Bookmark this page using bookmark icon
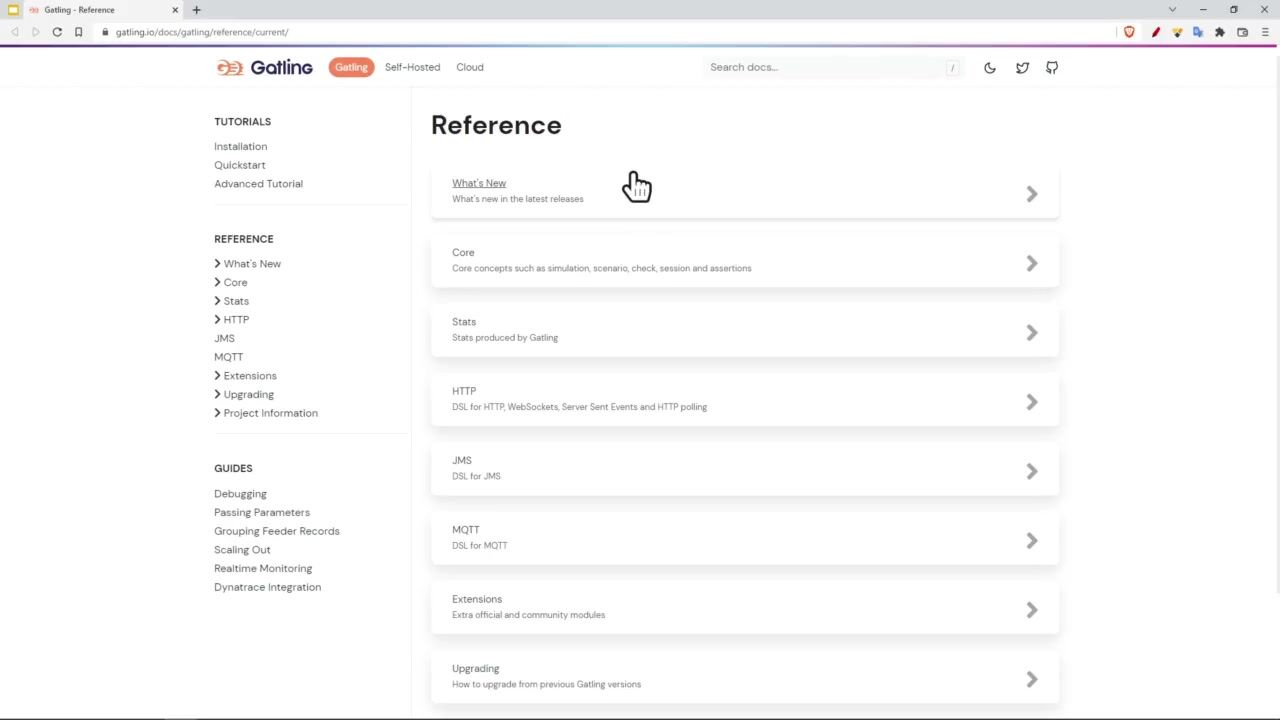 [78, 32]
